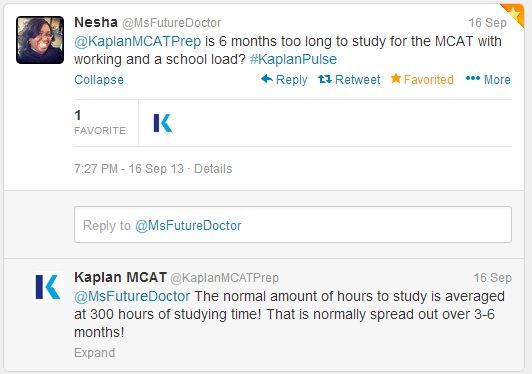Click the 16 Sep date on Nesha's tweet
532x374 pixels.
[488, 23]
